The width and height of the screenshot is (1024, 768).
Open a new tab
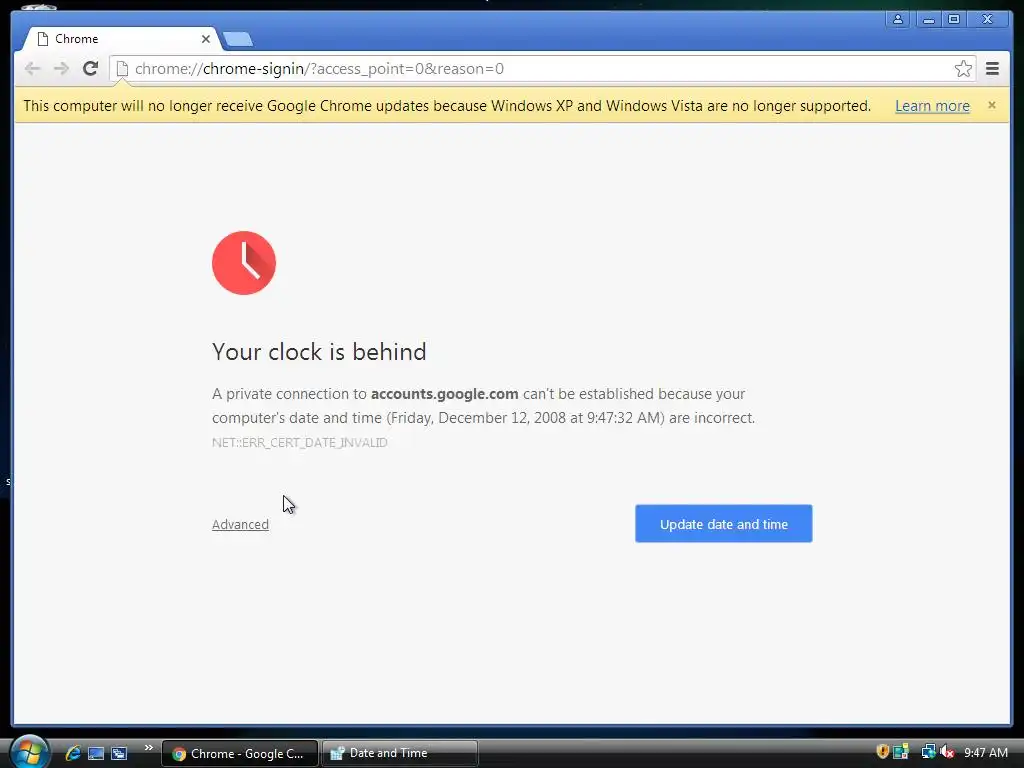tap(238, 40)
